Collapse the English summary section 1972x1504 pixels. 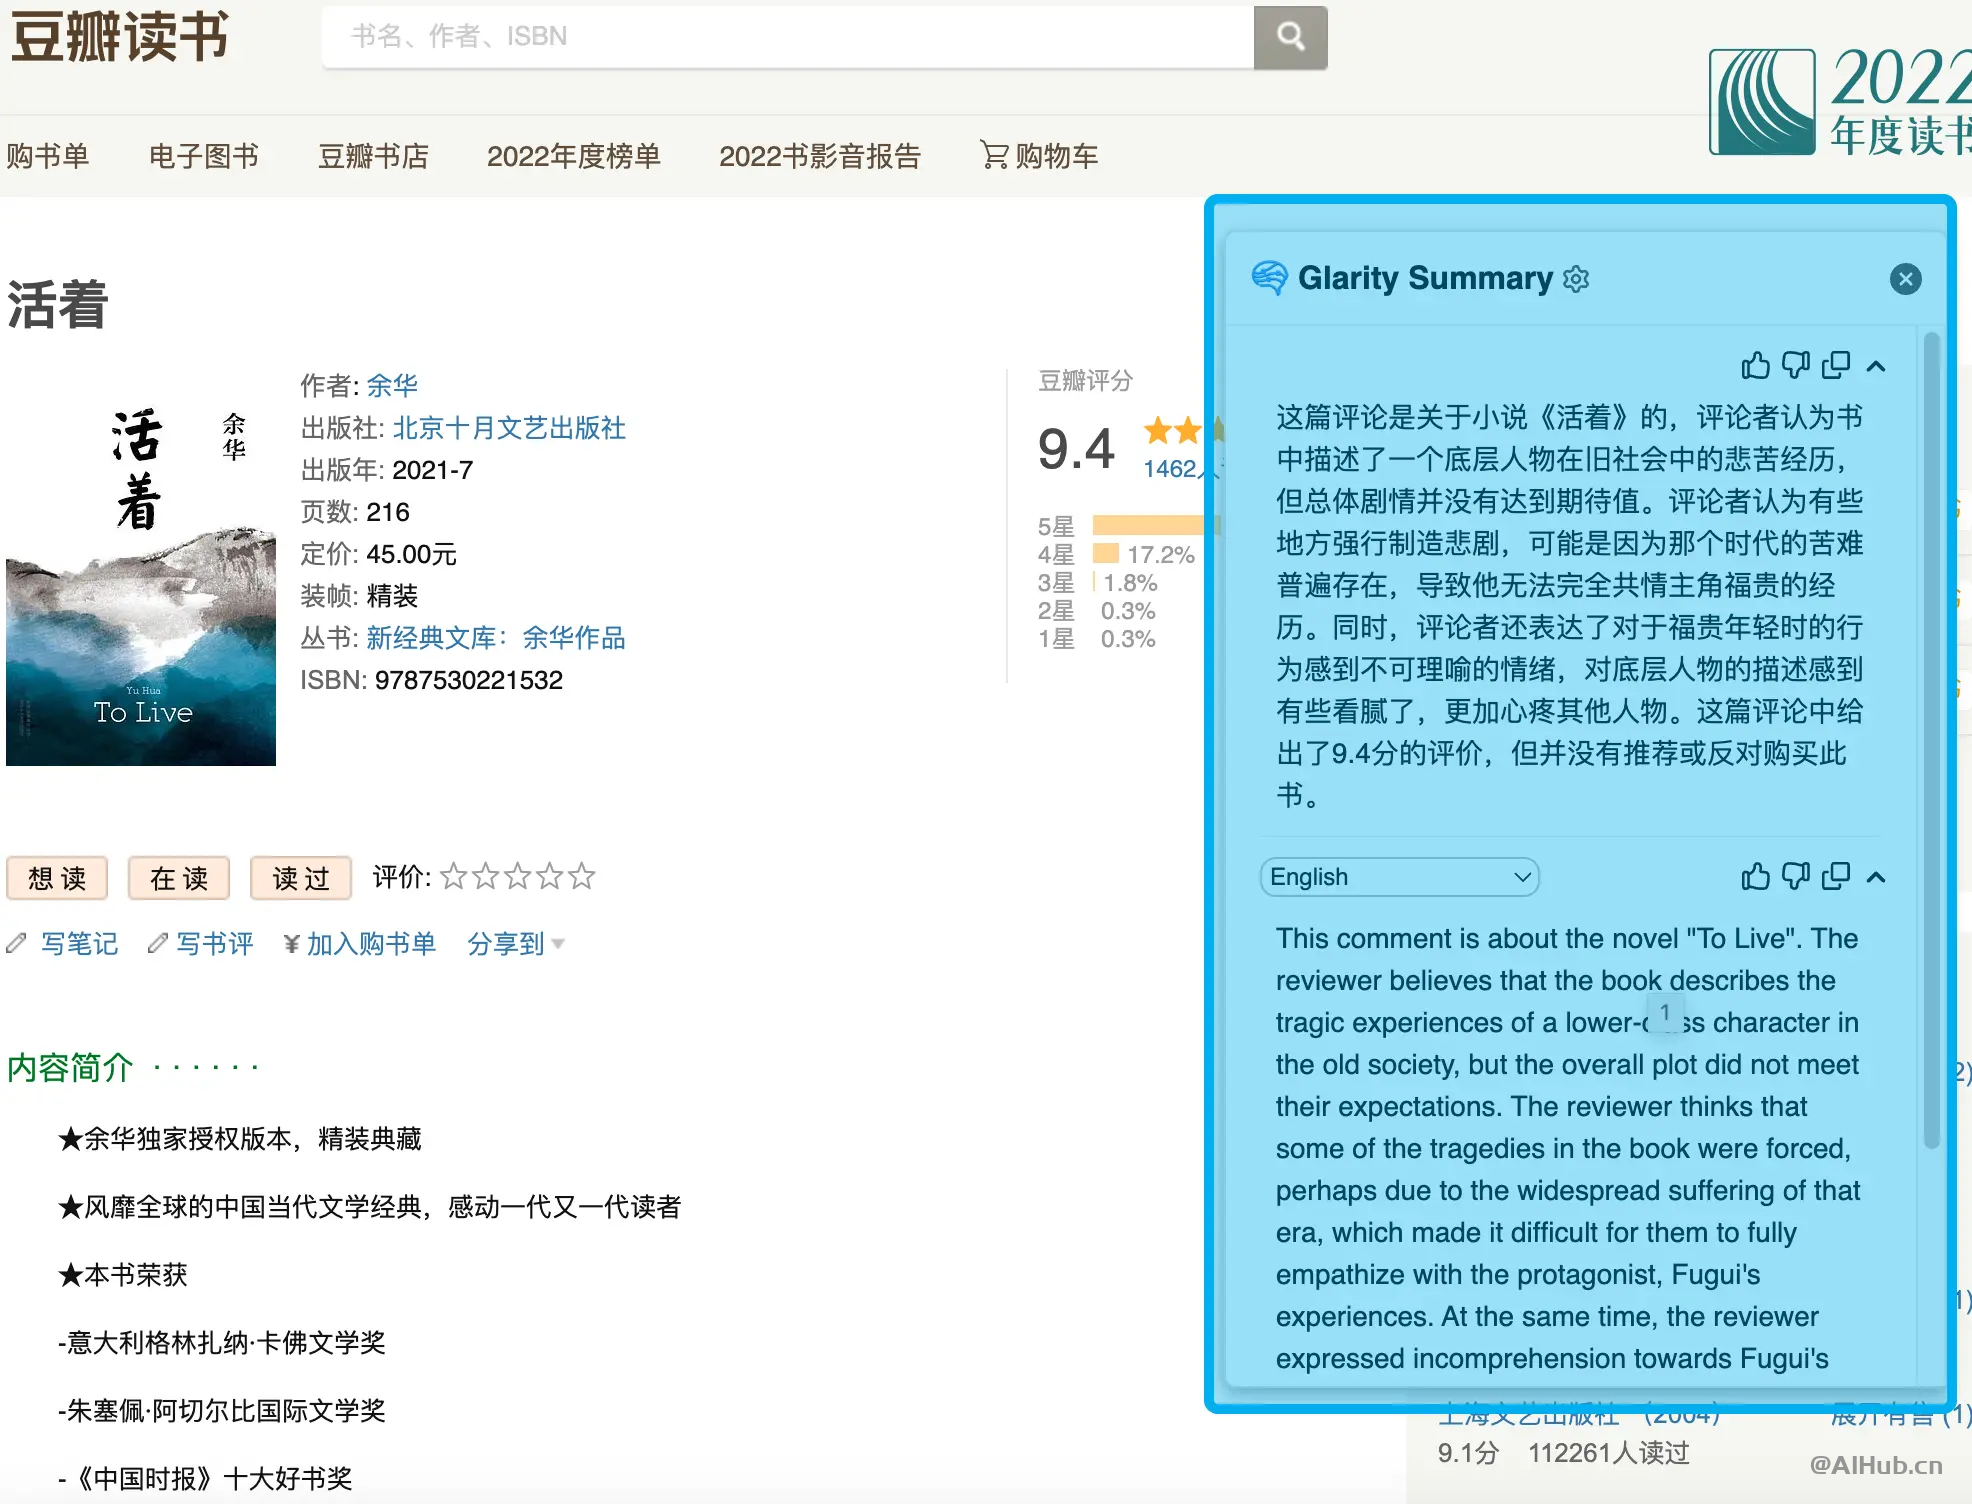tap(1876, 877)
